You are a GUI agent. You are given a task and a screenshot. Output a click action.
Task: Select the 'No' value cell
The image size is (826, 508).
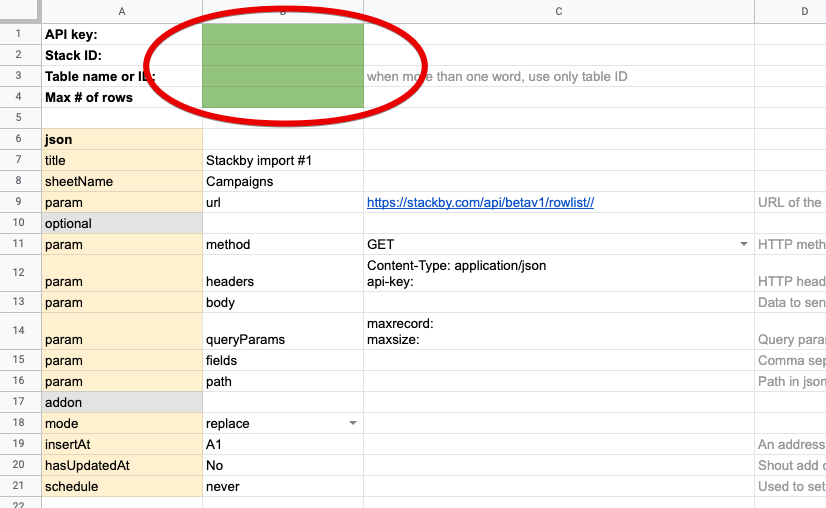(283, 466)
